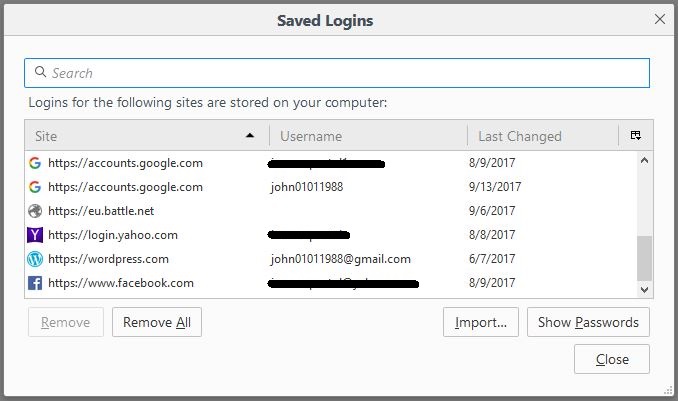Sort logins by the Site column header
Viewport: 678px width, 401px height.
[147, 136]
